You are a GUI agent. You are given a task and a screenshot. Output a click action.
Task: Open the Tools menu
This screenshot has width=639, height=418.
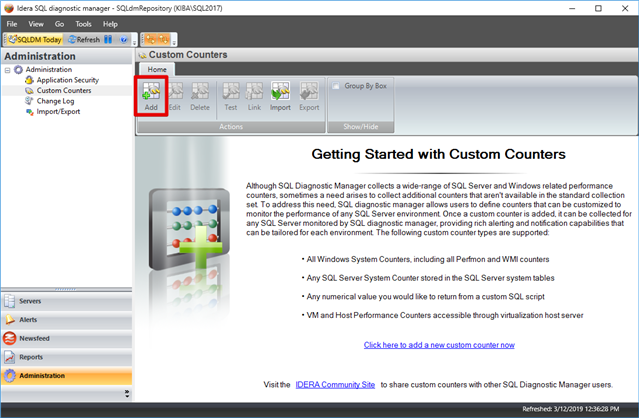point(83,24)
